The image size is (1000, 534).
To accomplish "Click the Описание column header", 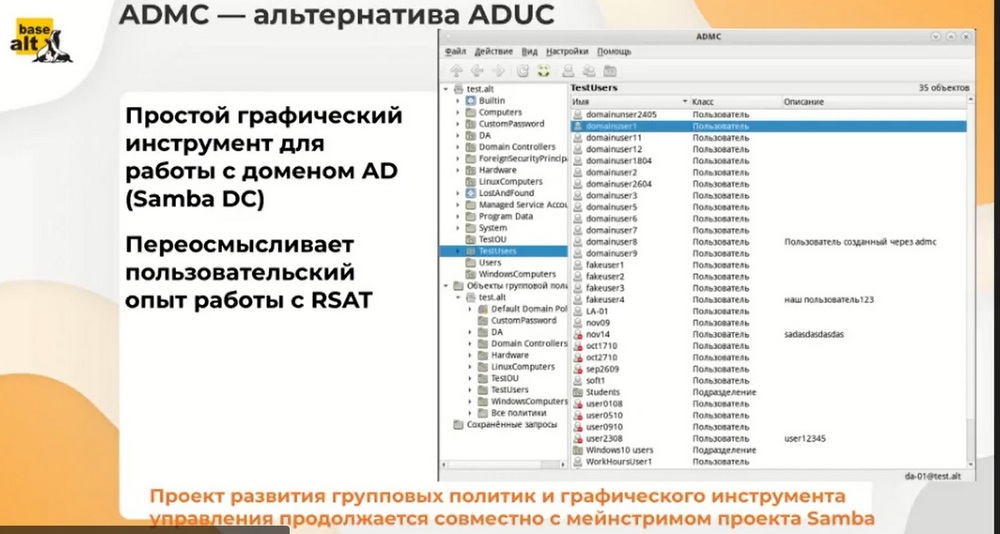I will pos(874,101).
